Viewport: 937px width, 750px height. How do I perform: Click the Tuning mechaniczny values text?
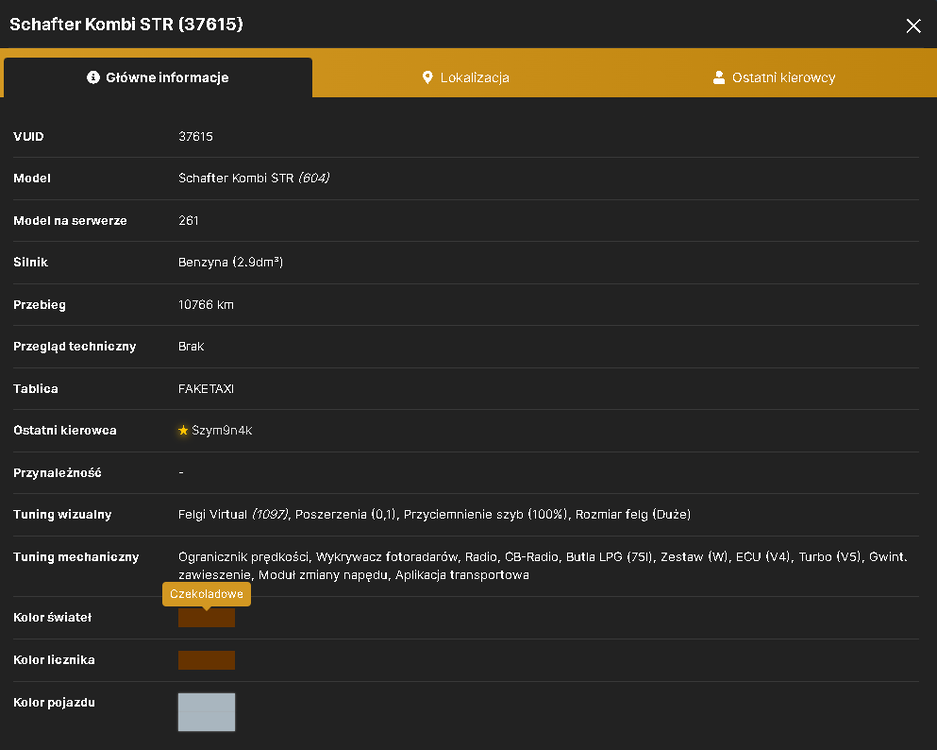pyautogui.click(x=543, y=566)
